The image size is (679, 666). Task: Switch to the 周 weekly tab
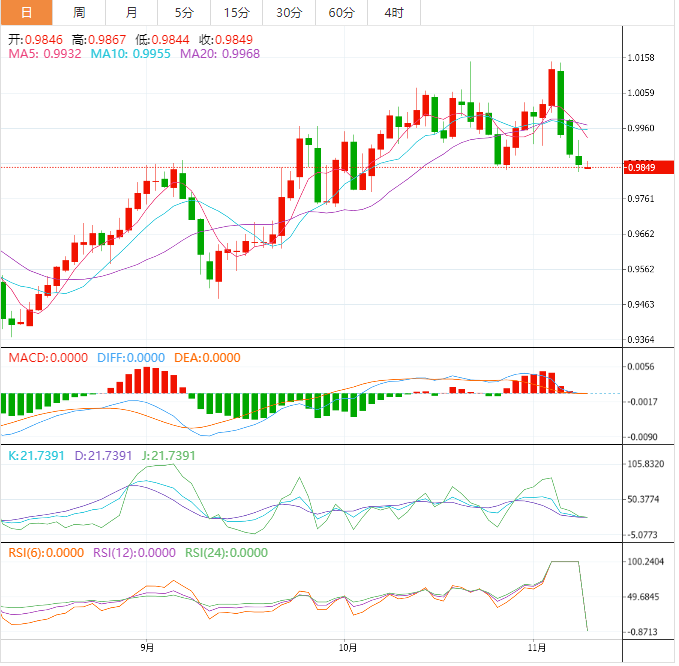pyautogui.click(x=79, y=13)
